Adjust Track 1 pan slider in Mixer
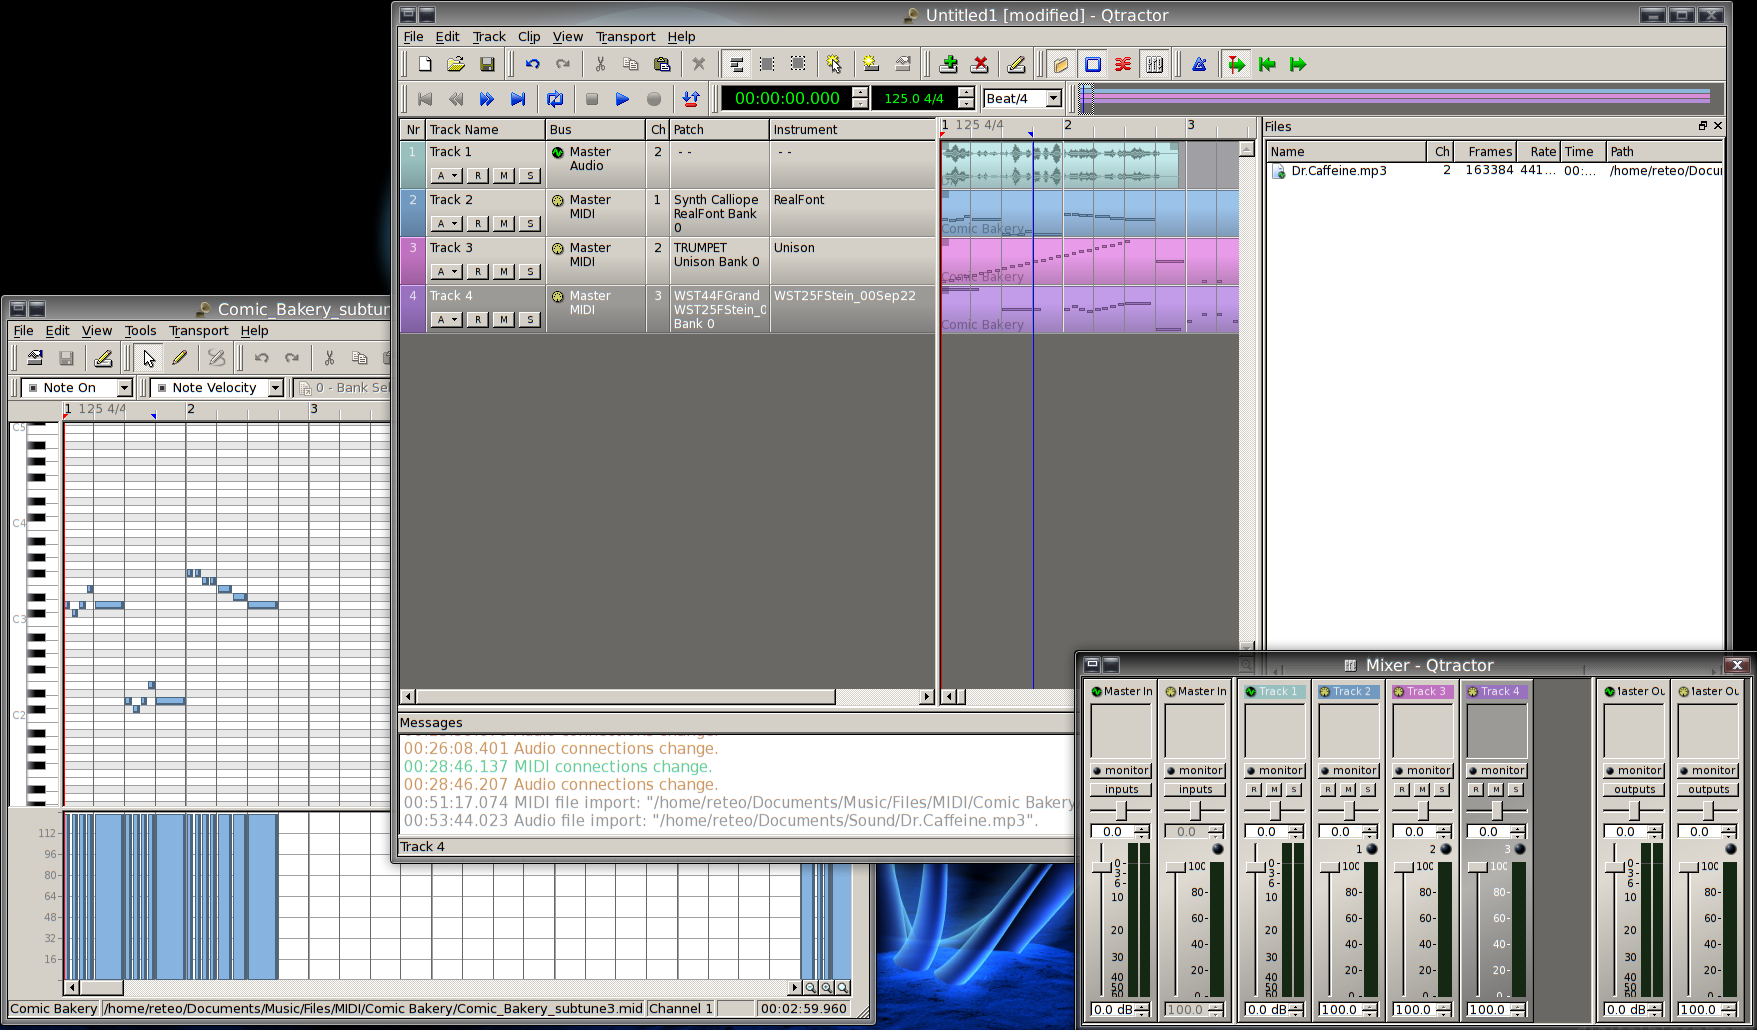The height and width of the screenshot is (1030, 1757). tap(1275, 811)
